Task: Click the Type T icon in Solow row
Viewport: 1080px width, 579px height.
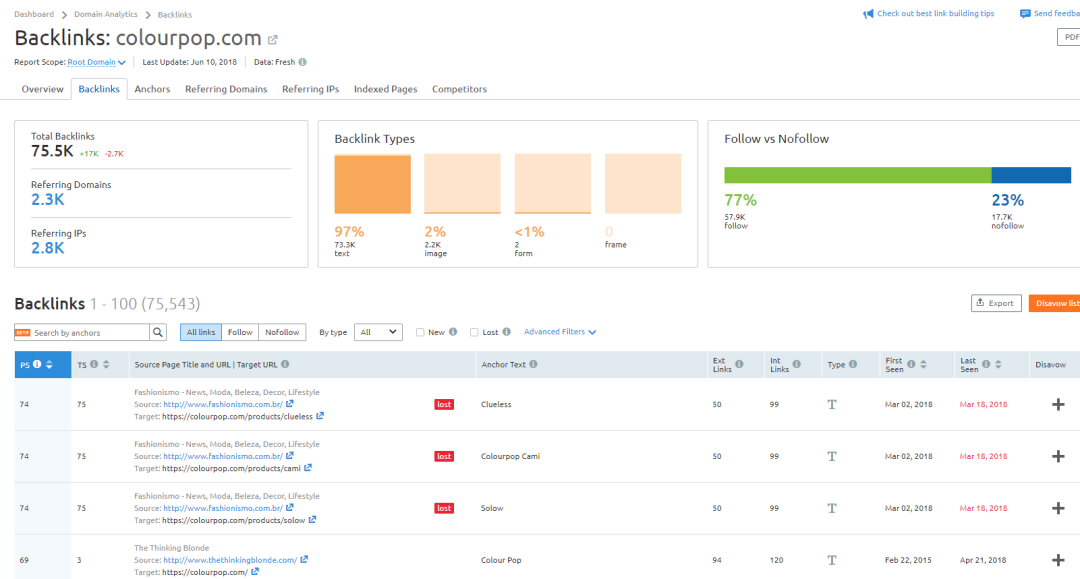Action: (x=832, y=508)
